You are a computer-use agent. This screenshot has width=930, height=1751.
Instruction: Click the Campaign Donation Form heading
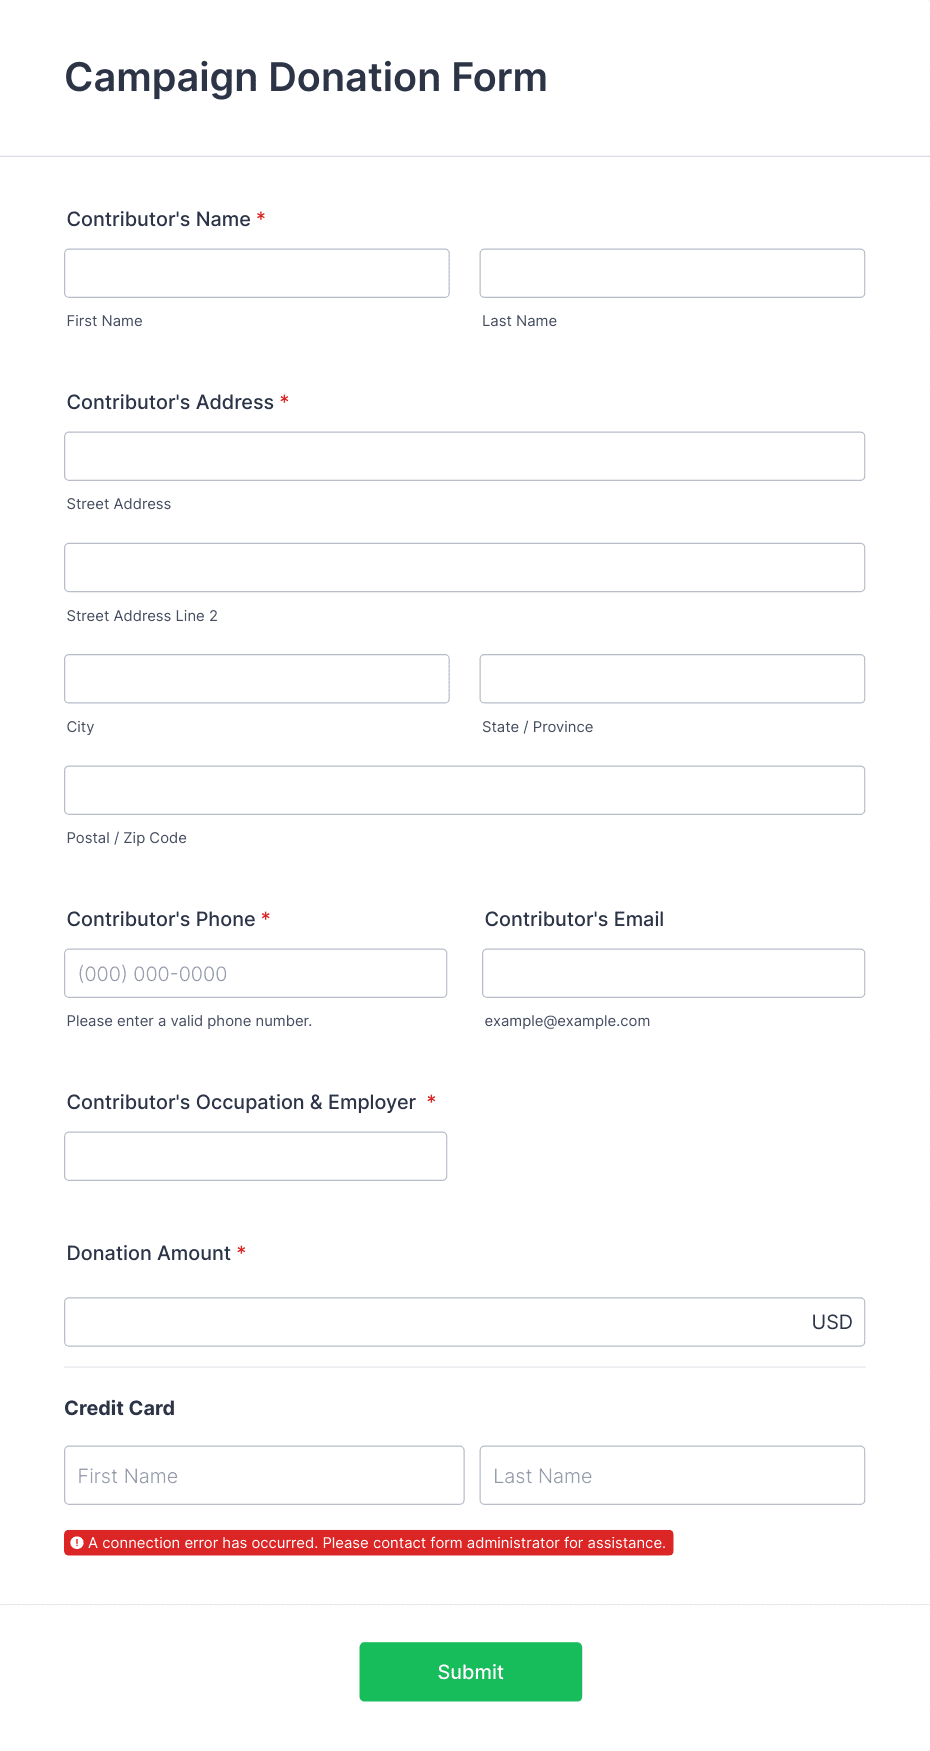tap(306, 77)
